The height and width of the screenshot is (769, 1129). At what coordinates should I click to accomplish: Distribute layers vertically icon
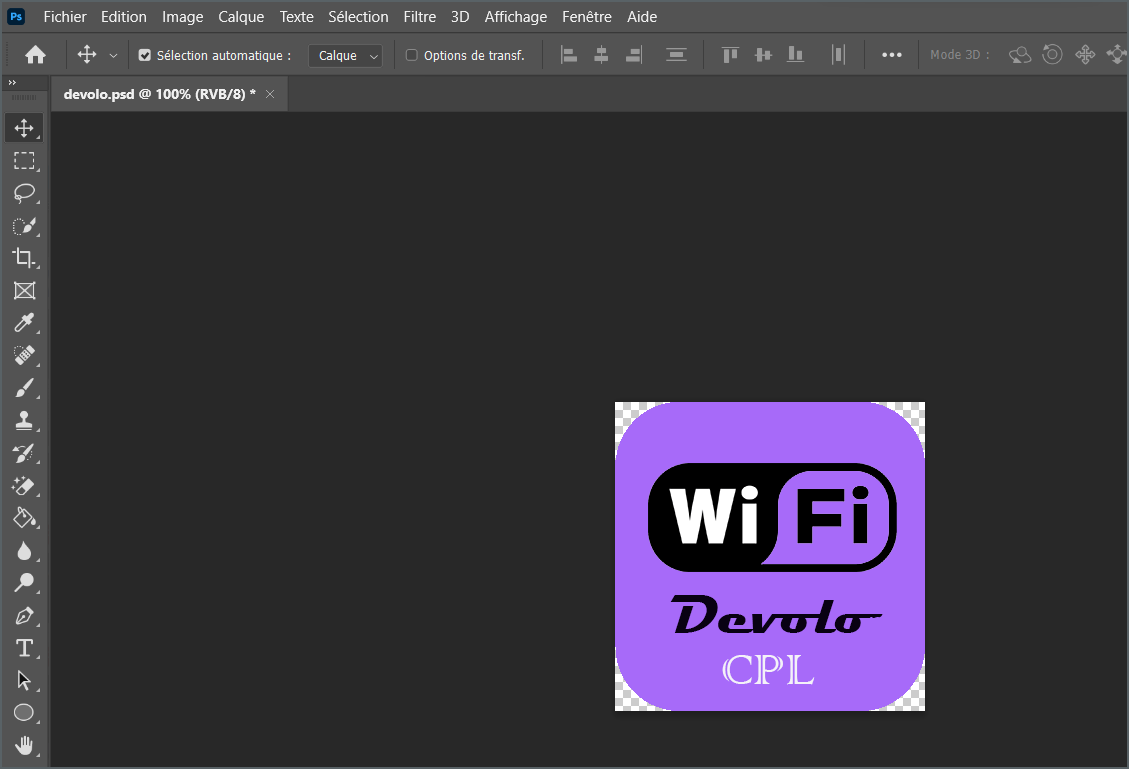[x=676, y=55]
